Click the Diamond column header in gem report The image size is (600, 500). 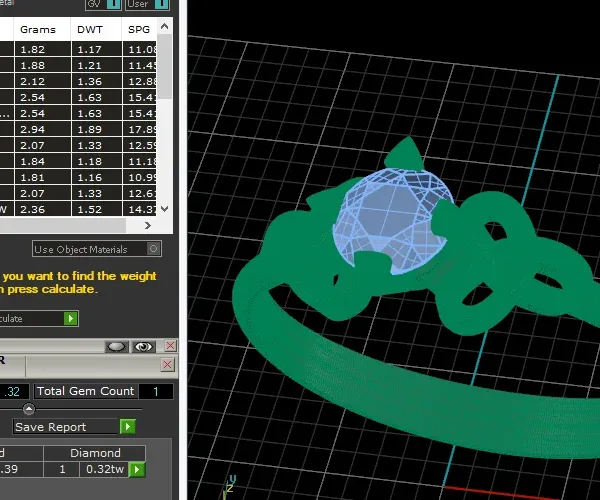click(x=95, y=453)
